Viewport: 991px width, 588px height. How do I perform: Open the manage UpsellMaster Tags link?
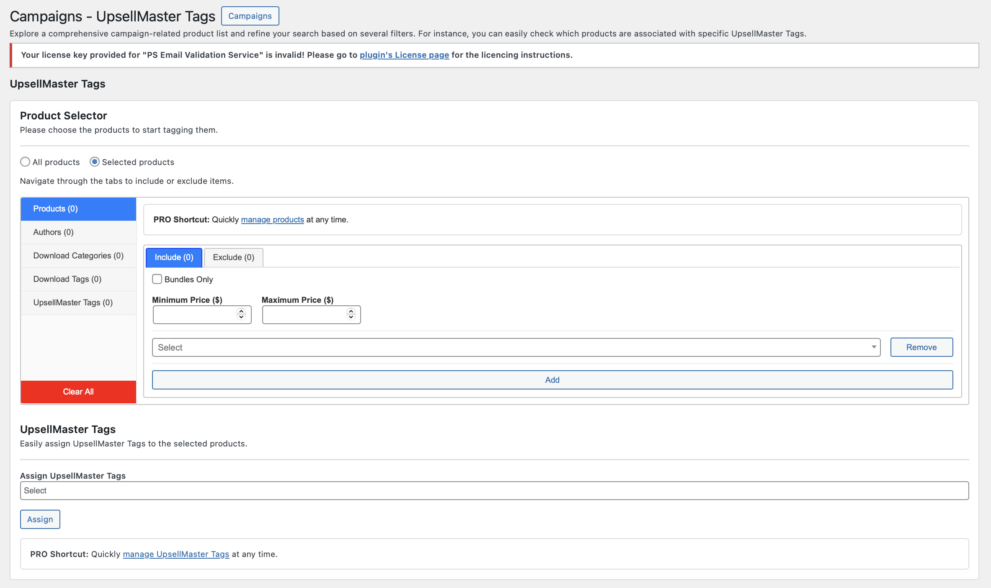[x=178, y=553]
